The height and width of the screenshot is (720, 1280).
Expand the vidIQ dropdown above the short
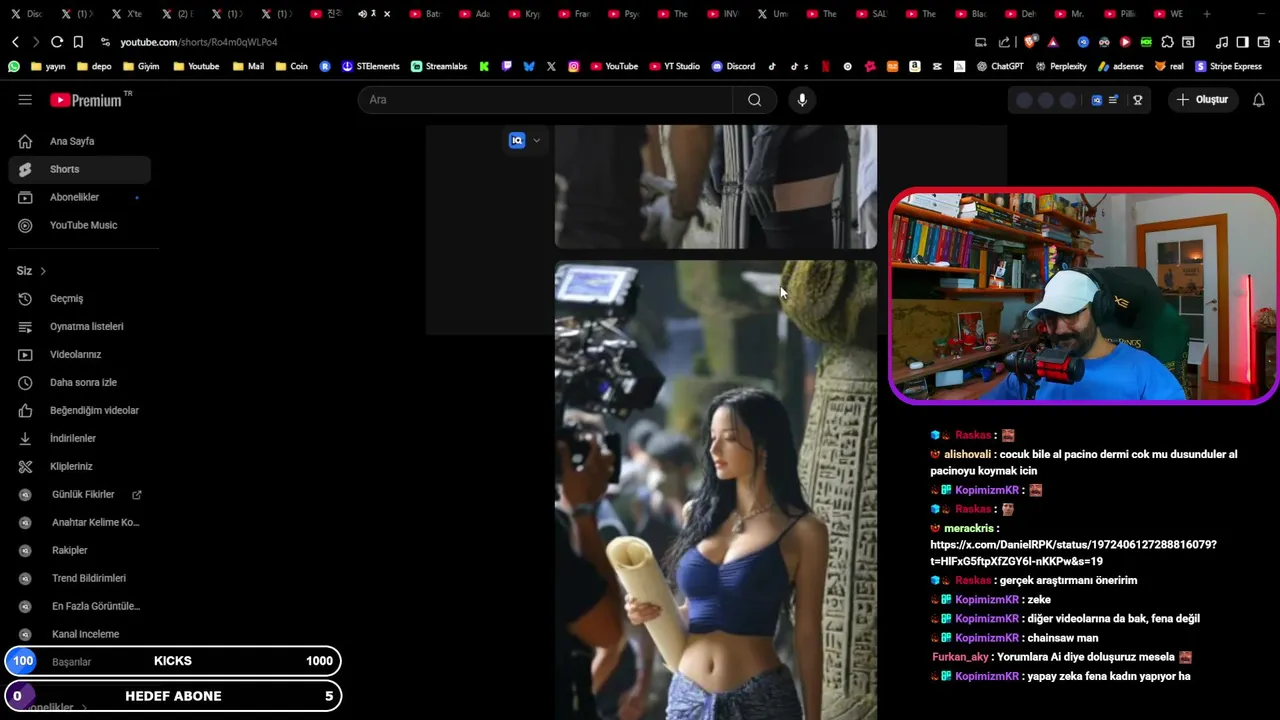pyautogui.click(x=537, y=141)
